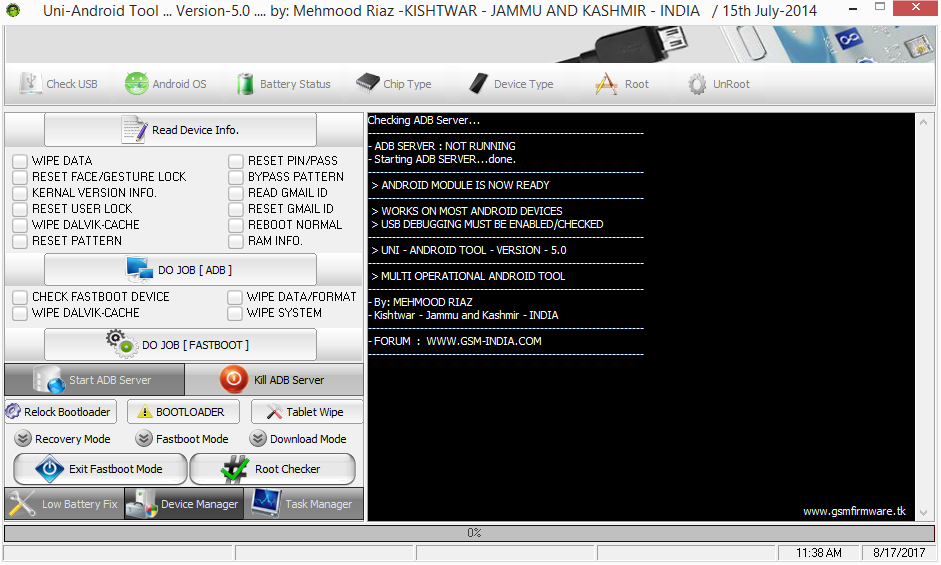Click the Relock Bootloader icon
Screen dimensions: 941x565
(13, 411)
